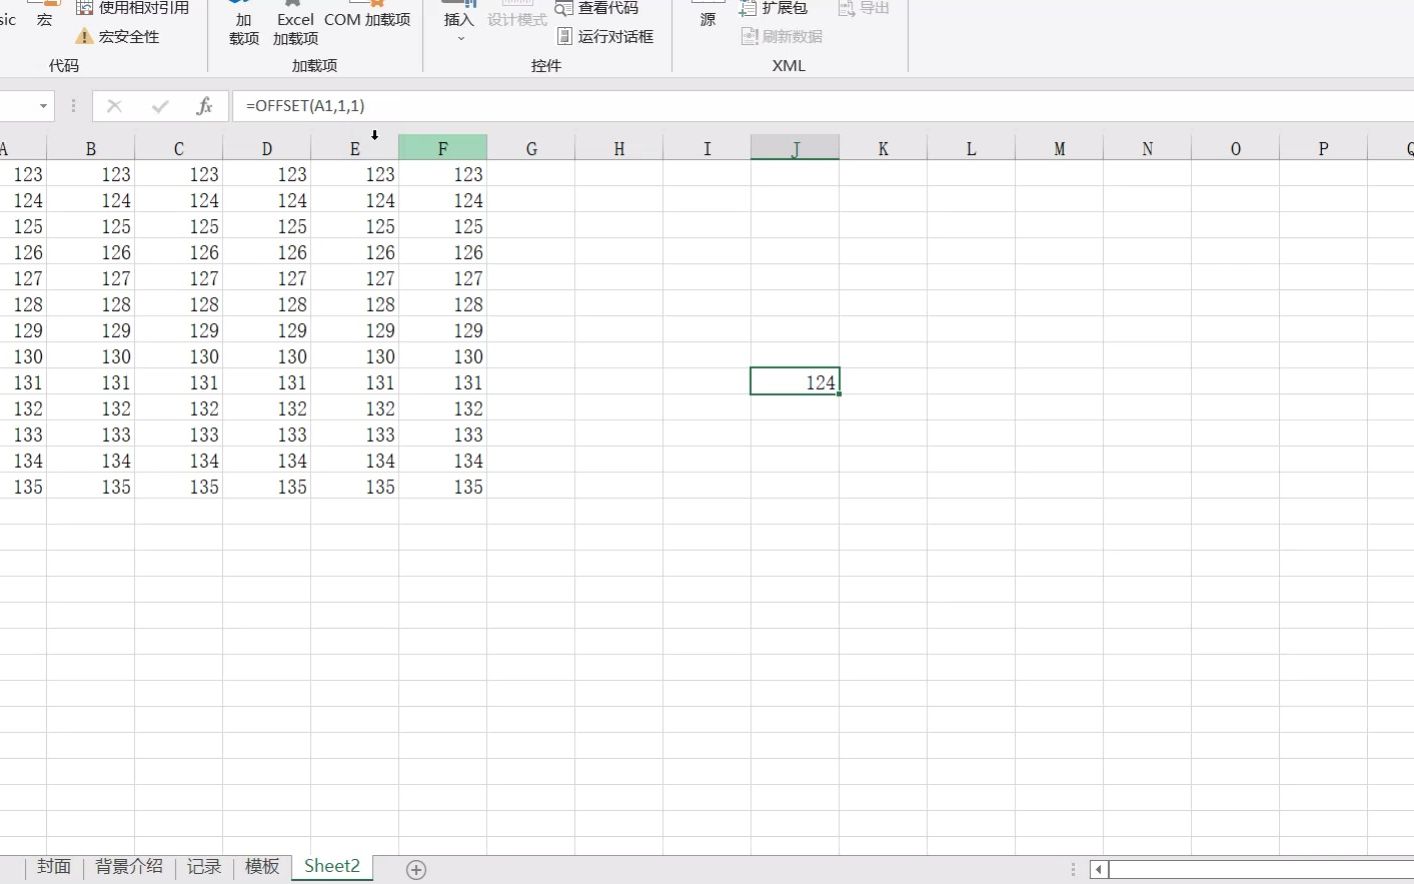Viewport: 1414px width, 884px height.
Task: Open the 宏 macros dialog
Action: click(x=44, y=14)
